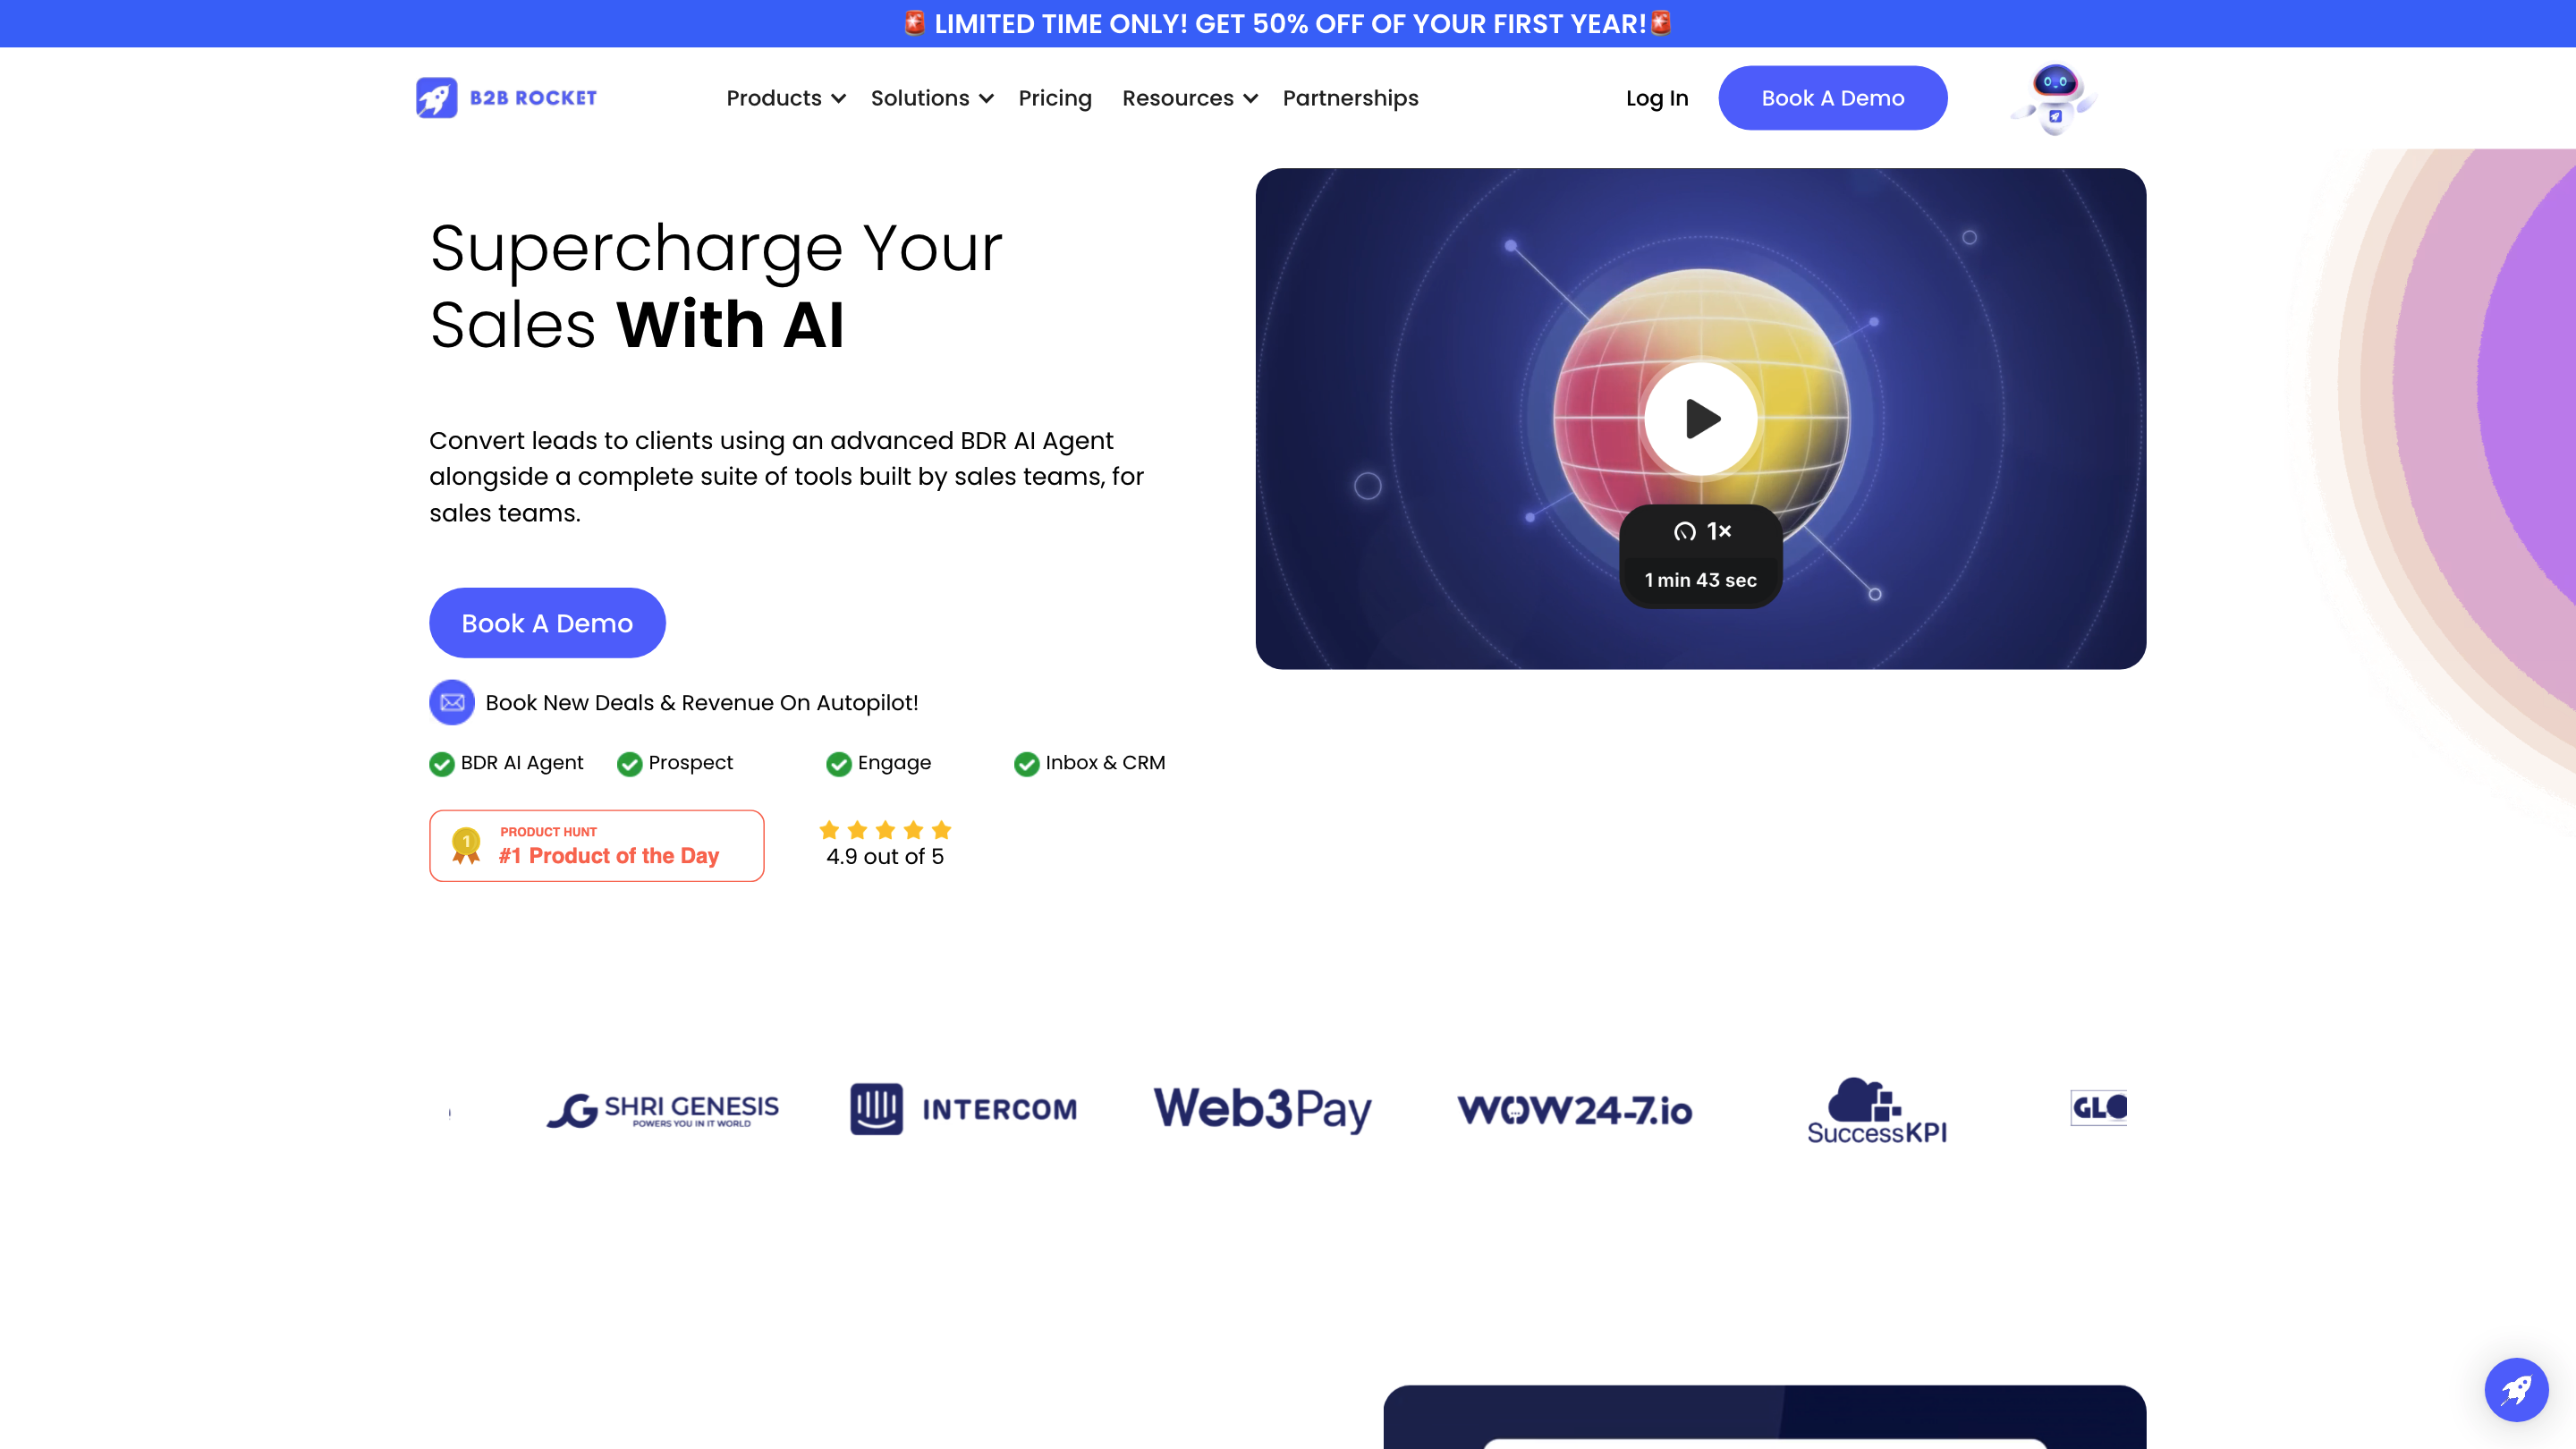Open the Pricing page
The height and width of the screenshot is (1449, 2576).
tap(1055, 98)
